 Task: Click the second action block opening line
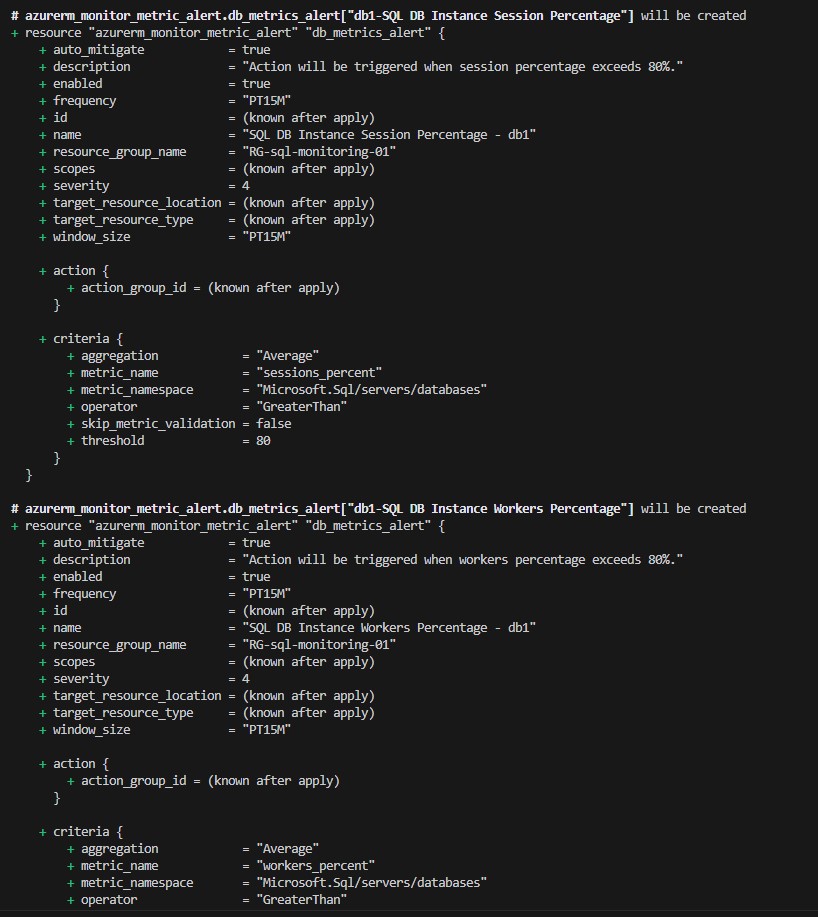coord(74,764)
